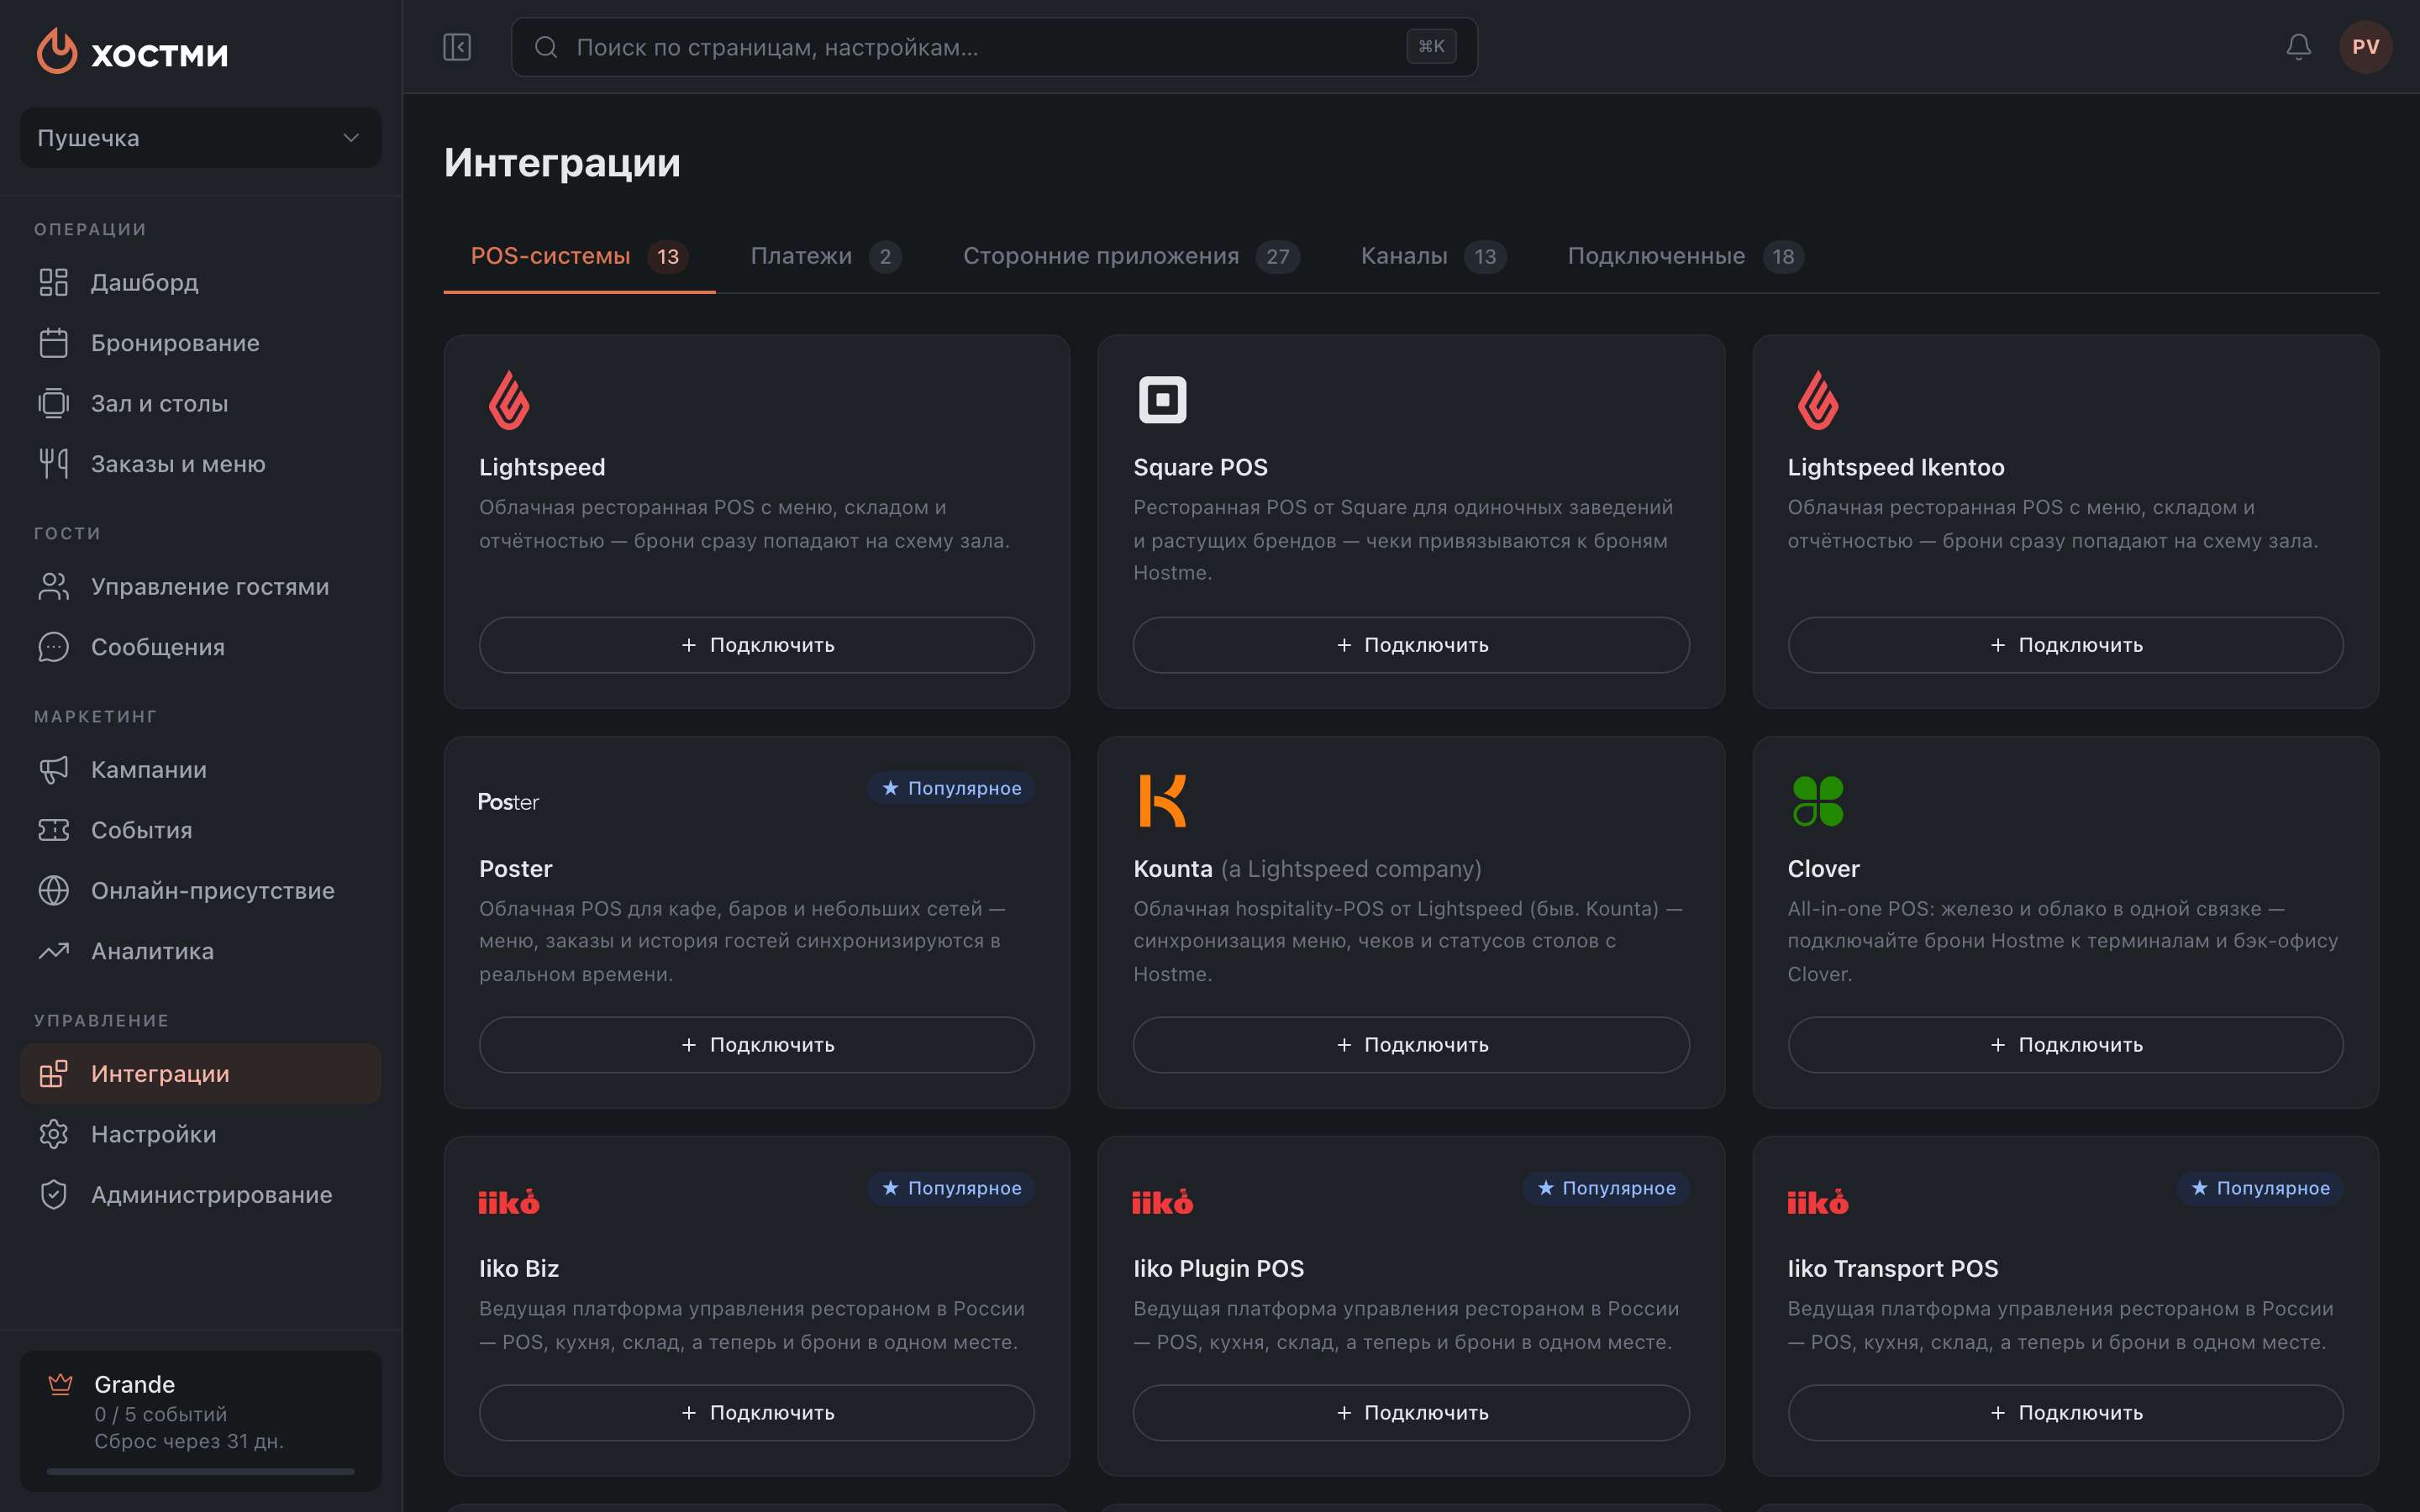Click the Kounta K logo
Image resolution: width=2420 pixels, height=1512 pixels.
[x=1162, y=801]
